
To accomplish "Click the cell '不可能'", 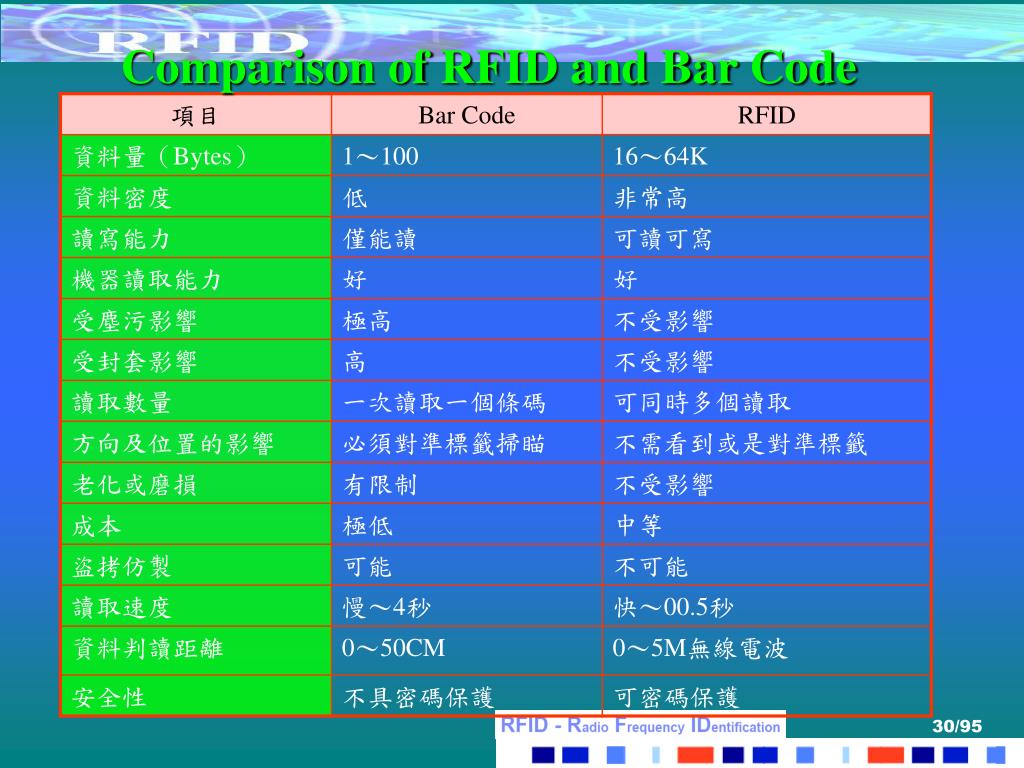I will coord(766,567).
